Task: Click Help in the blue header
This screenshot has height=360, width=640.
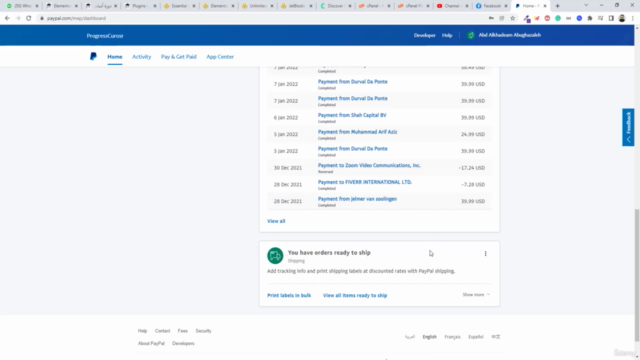Action: (447, 36)
